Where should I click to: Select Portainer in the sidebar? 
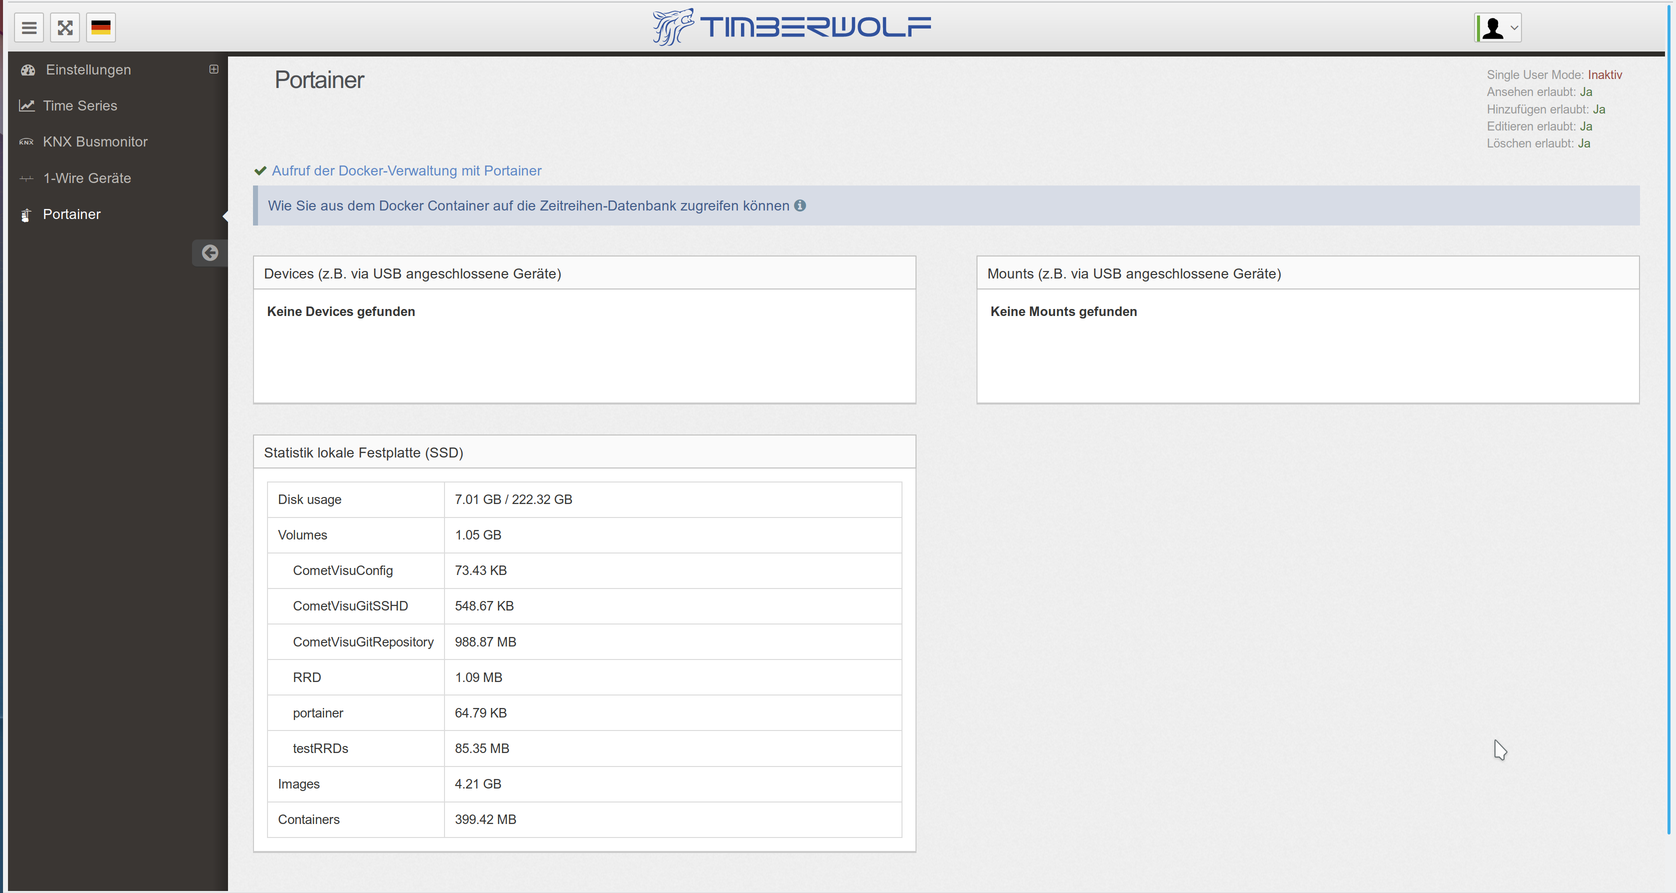pyautogui.click(x=72, y=214)
